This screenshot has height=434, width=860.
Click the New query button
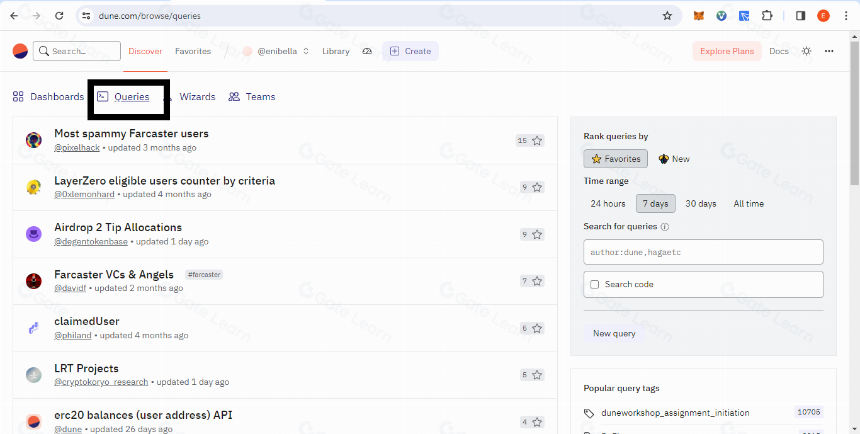coord(614,334)
